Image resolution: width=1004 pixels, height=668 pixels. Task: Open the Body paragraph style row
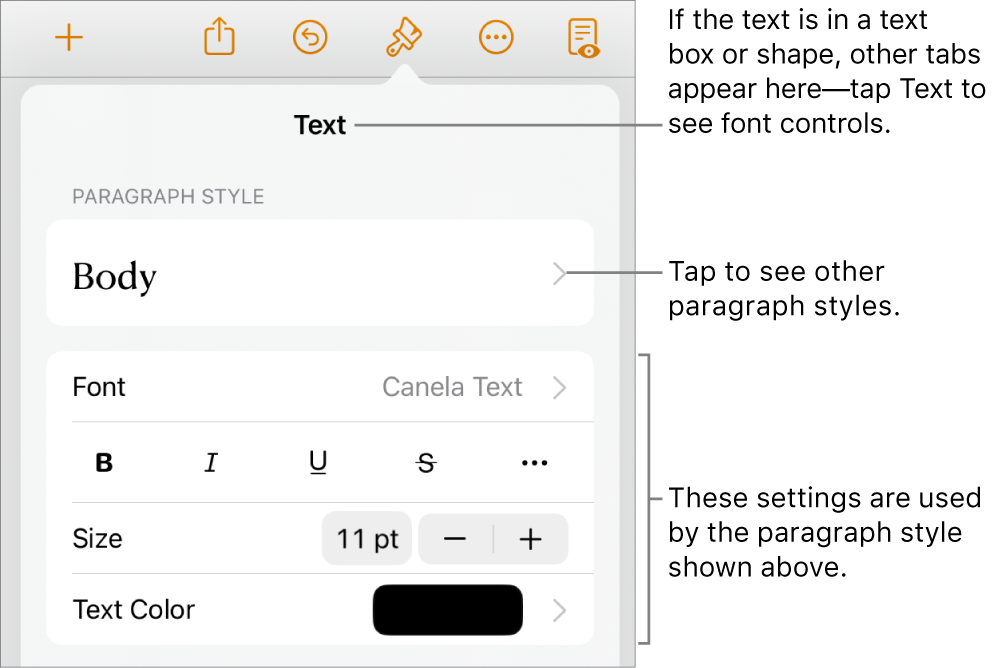300,276
